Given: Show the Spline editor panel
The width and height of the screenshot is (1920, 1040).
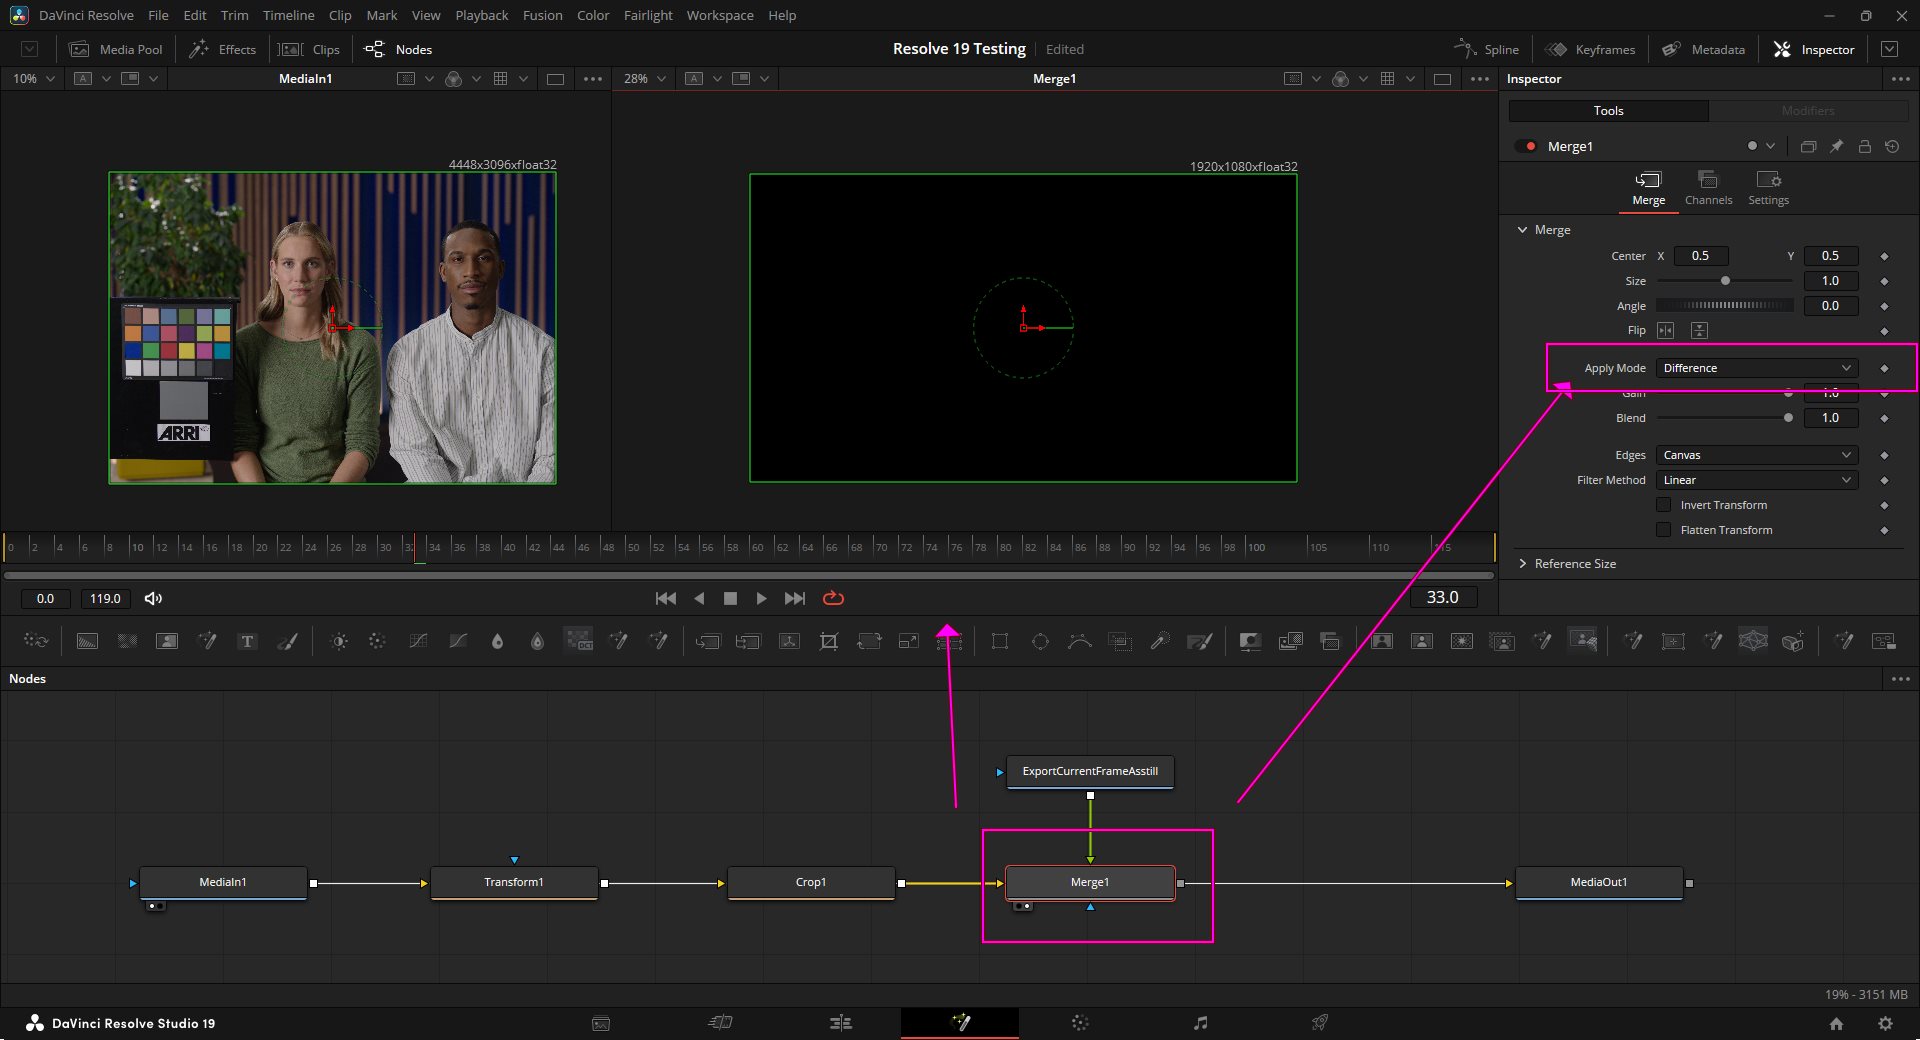Looking at the screenshot, I should 1487,49.
